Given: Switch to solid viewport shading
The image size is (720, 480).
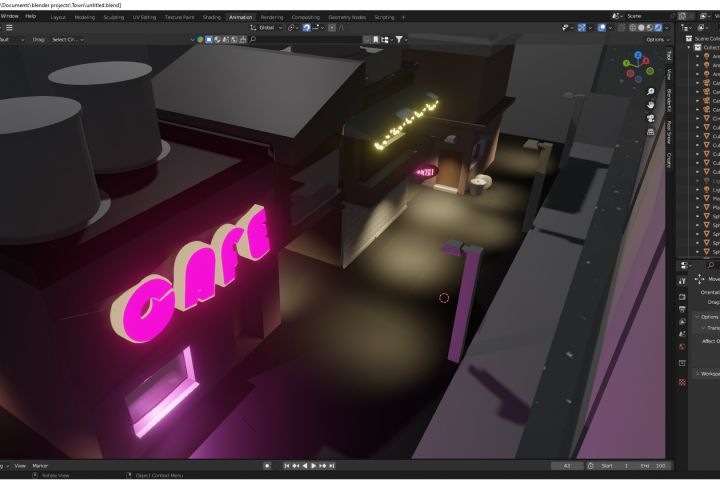Looking at the screenshot, I should (641, 28).
